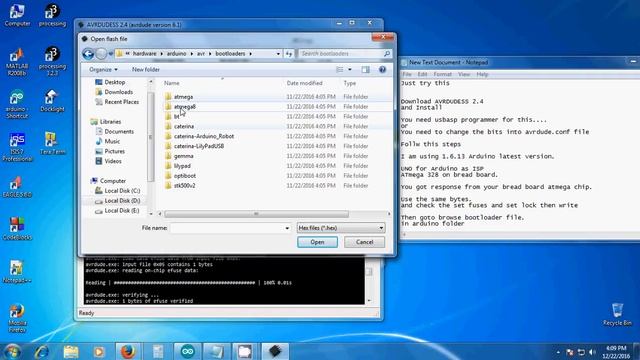This screenshot has height=360, width=640.
Task: Select the atmega8 folder
Action: coord(184,107)
